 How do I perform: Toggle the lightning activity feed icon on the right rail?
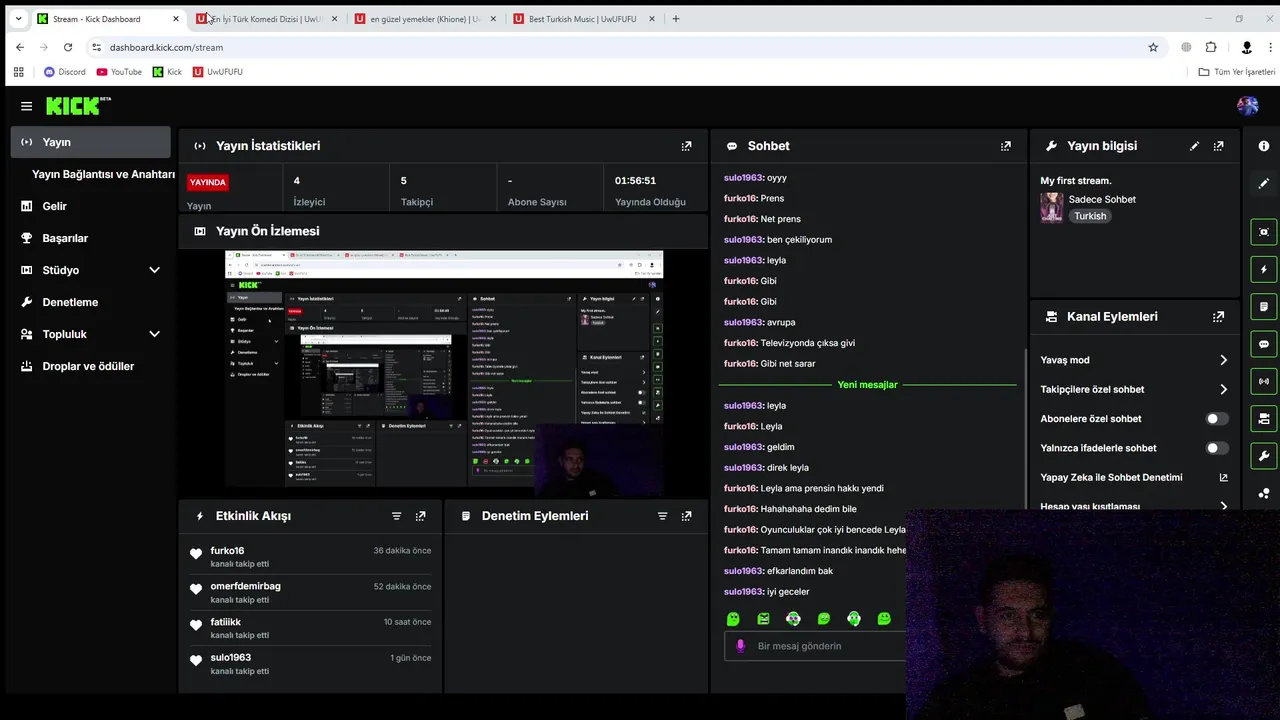coord(1264,270)
